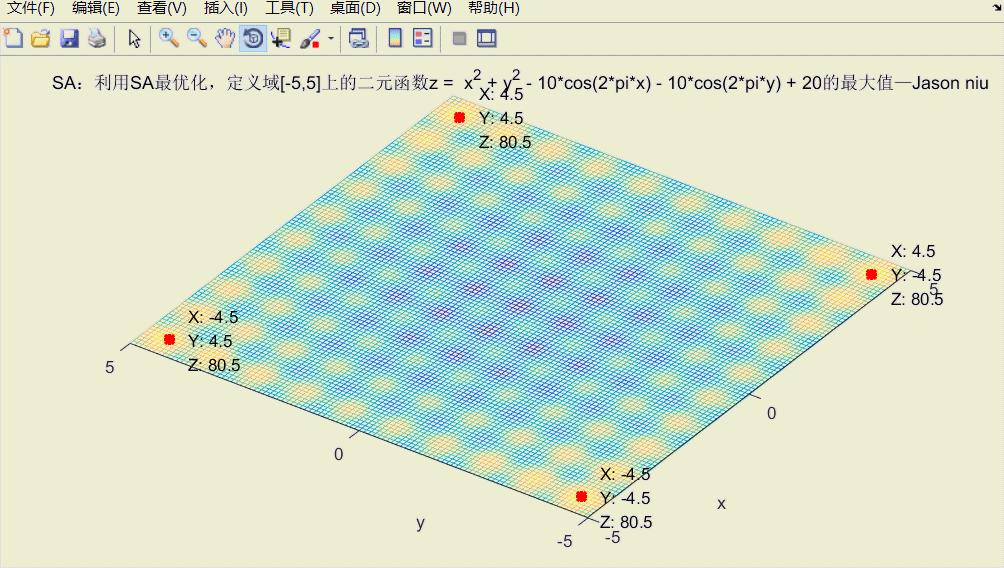Screen dimensions: 1004x568
Task: Activate the Edit Plot arrow tool
Action: [134, 38]
